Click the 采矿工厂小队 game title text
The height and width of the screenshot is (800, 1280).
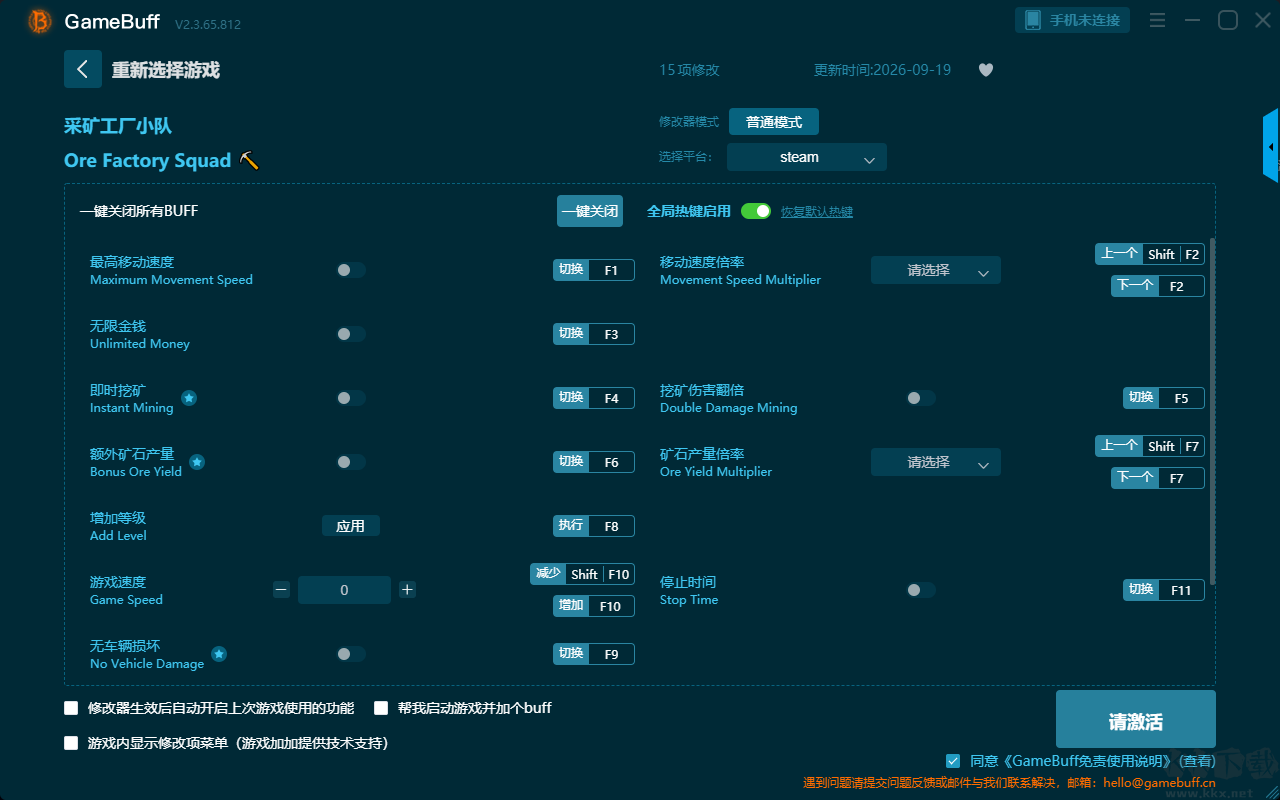point(118,126)
